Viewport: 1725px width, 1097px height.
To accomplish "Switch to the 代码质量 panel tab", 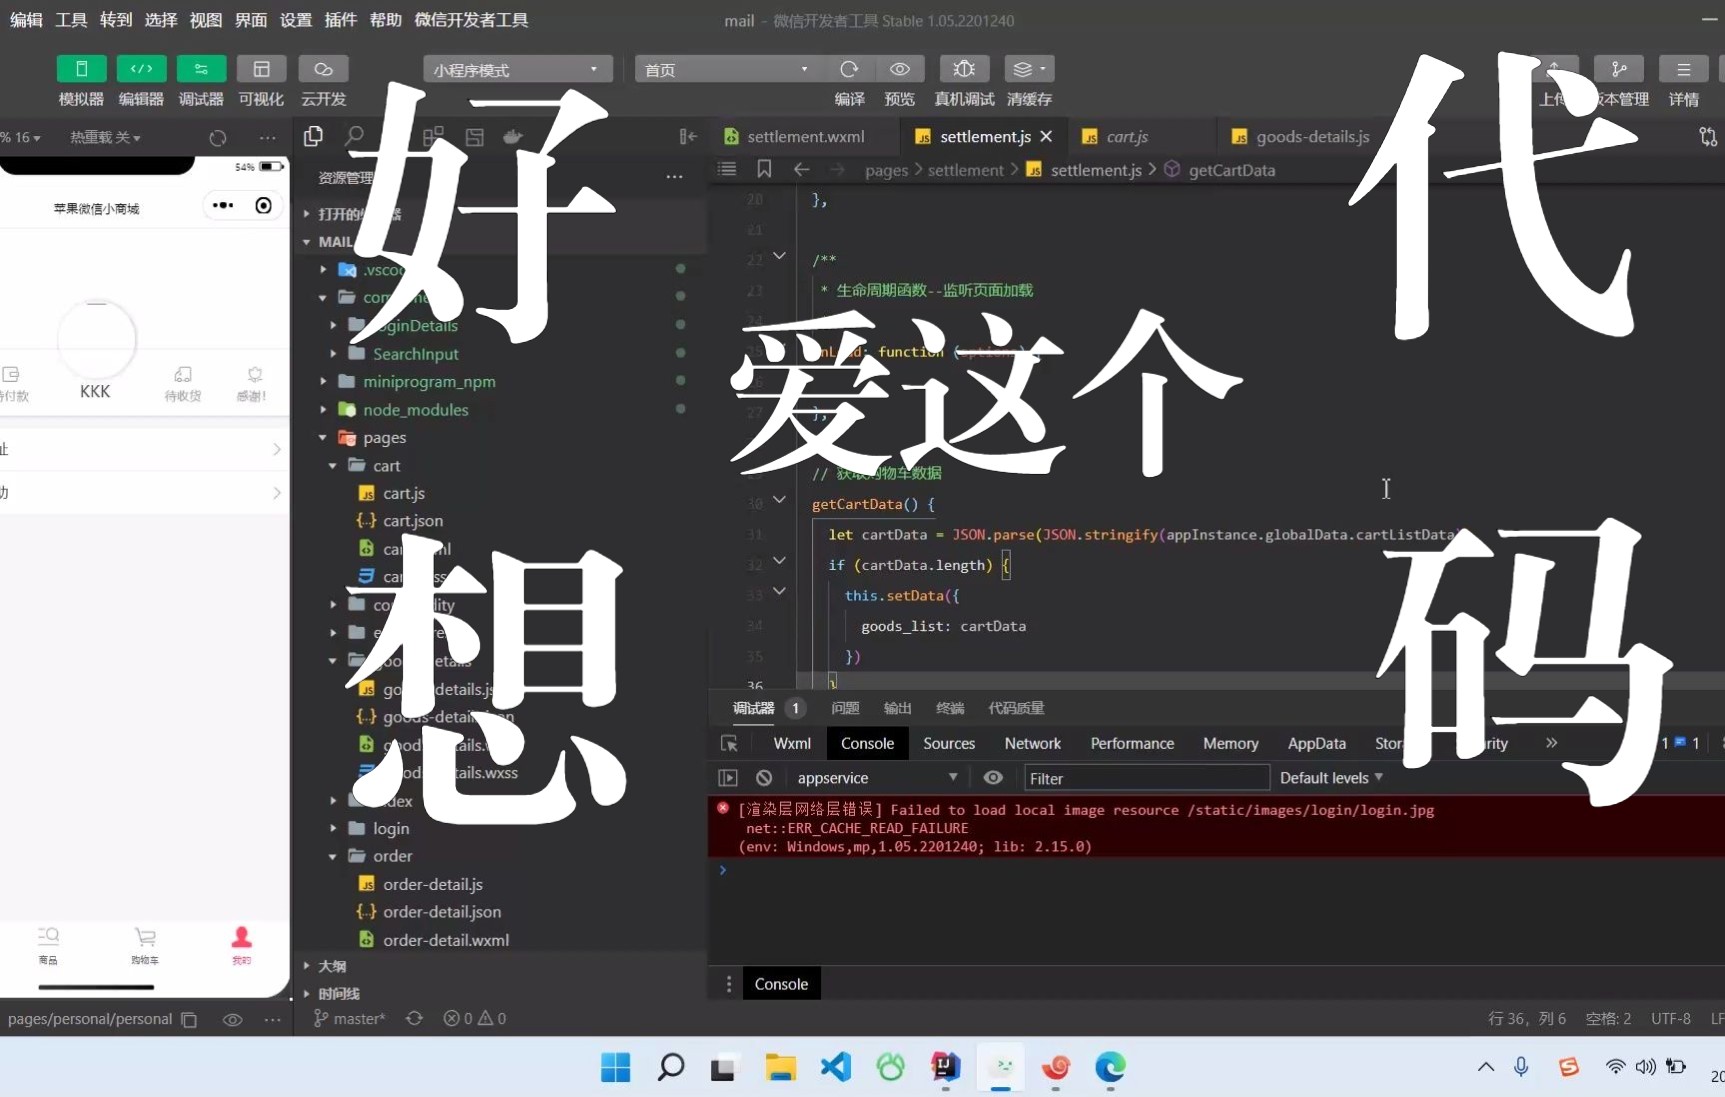I will click(x=1016, y=708).
